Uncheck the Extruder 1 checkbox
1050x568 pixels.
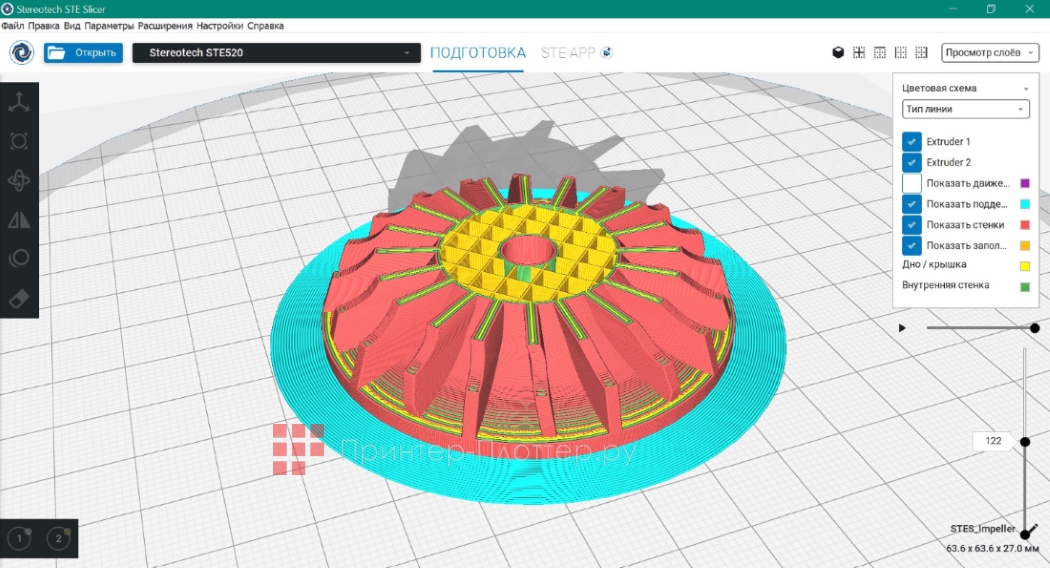[911, 142]
